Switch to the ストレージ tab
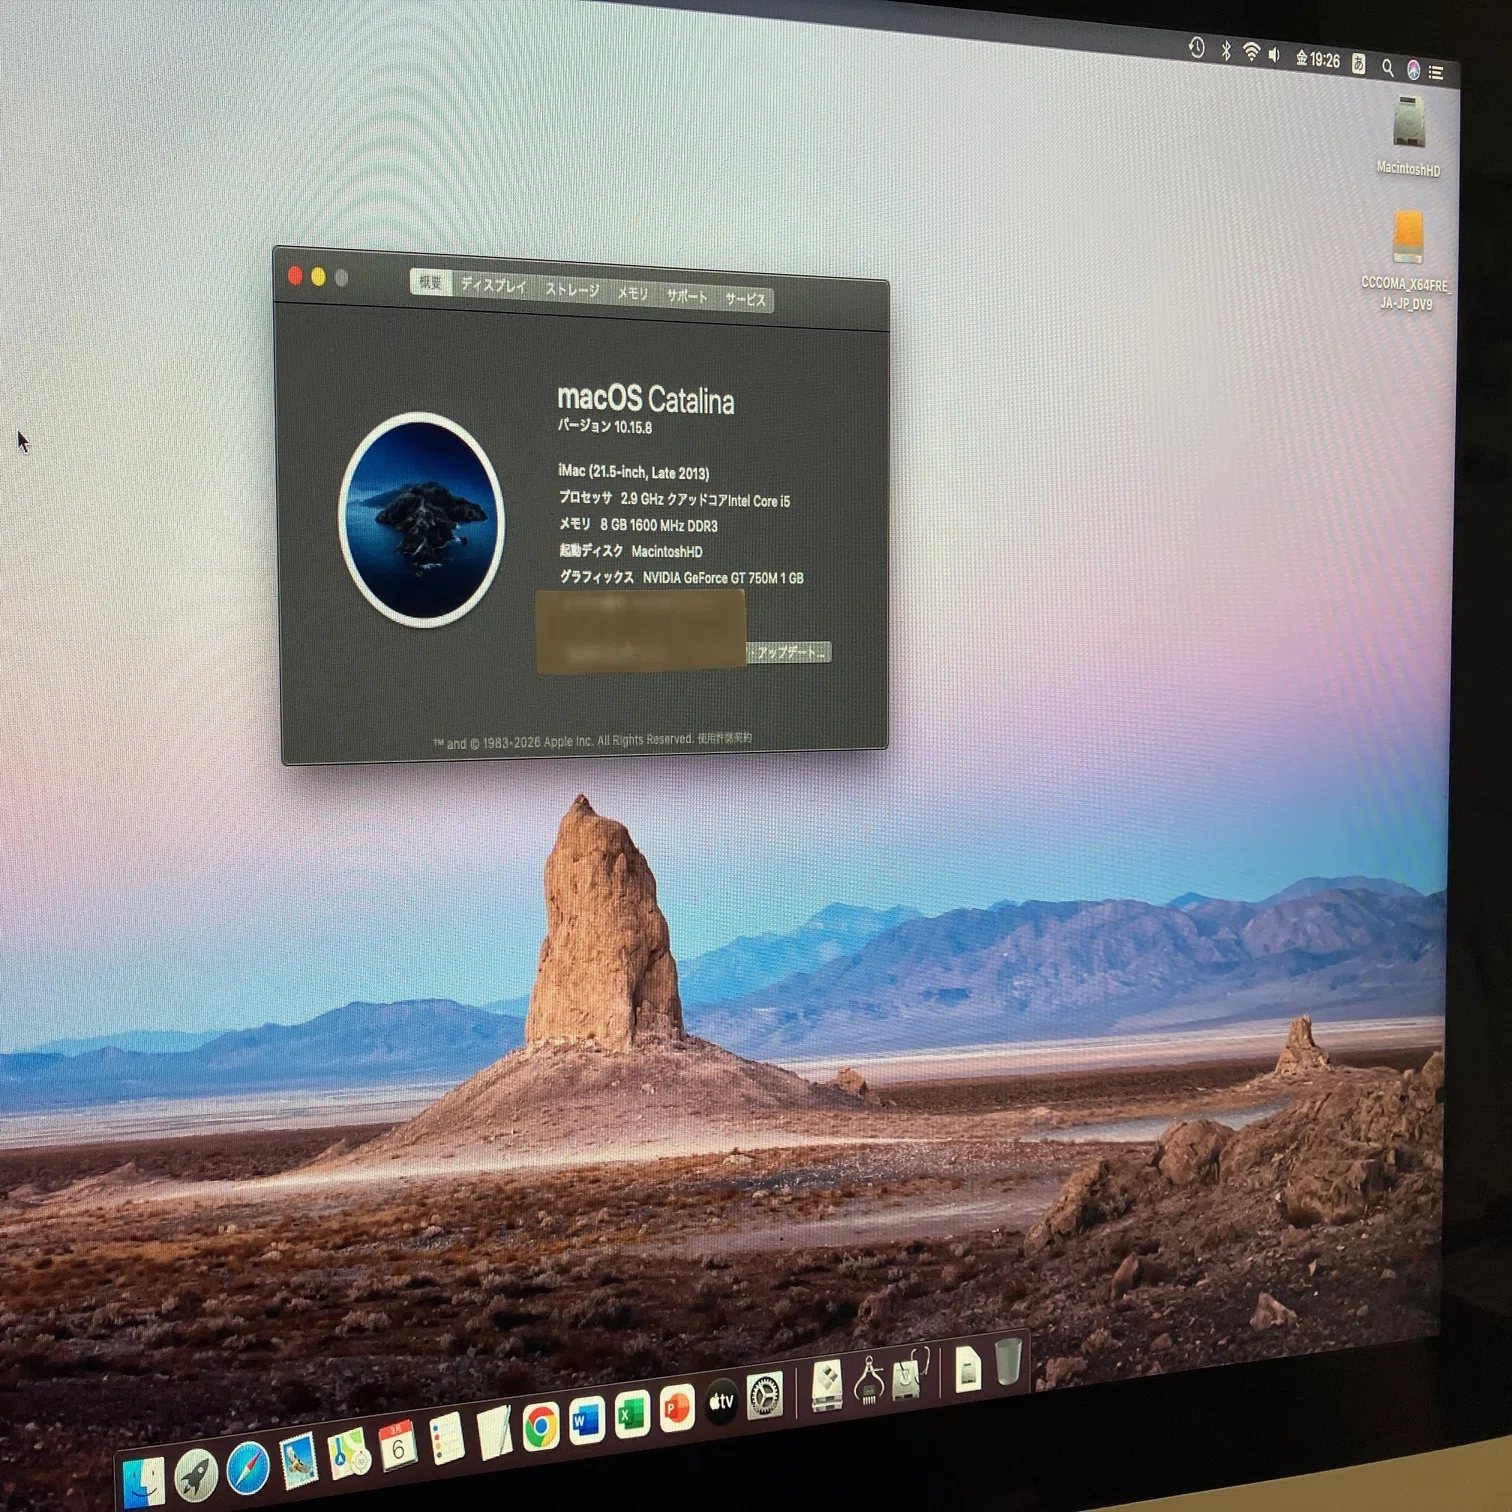This screenshot has width=1512, height=1512. pyautogui.click(x=572, y=290)
